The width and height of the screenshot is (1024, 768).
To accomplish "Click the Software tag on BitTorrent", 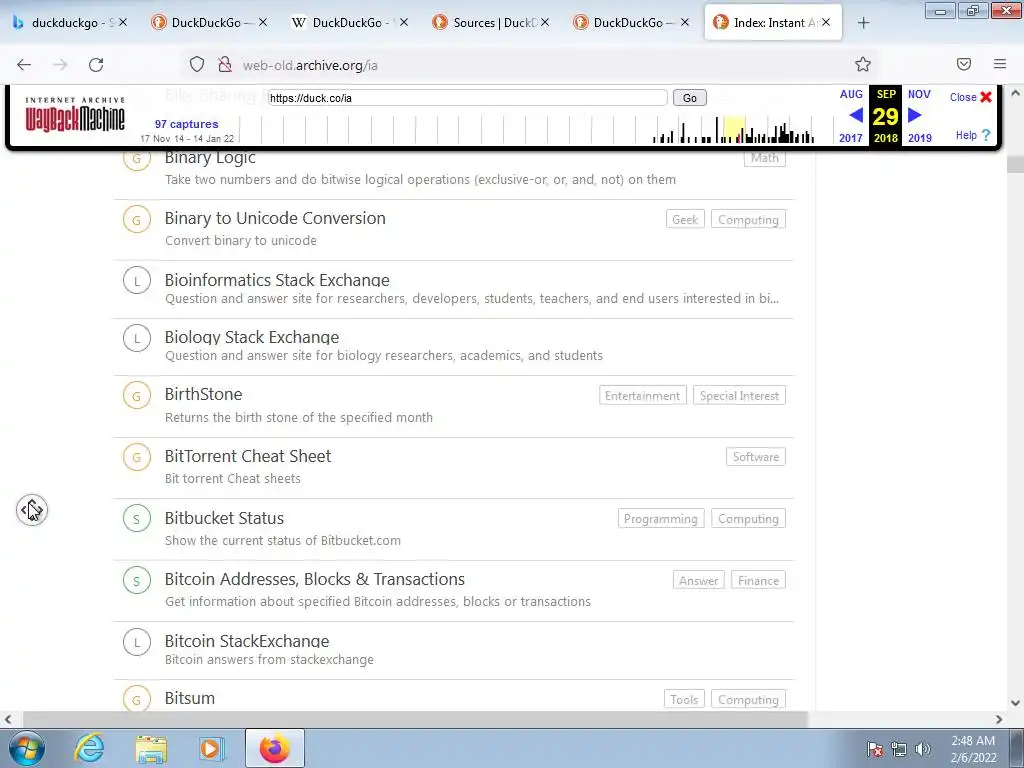I will tap(756, 456).
